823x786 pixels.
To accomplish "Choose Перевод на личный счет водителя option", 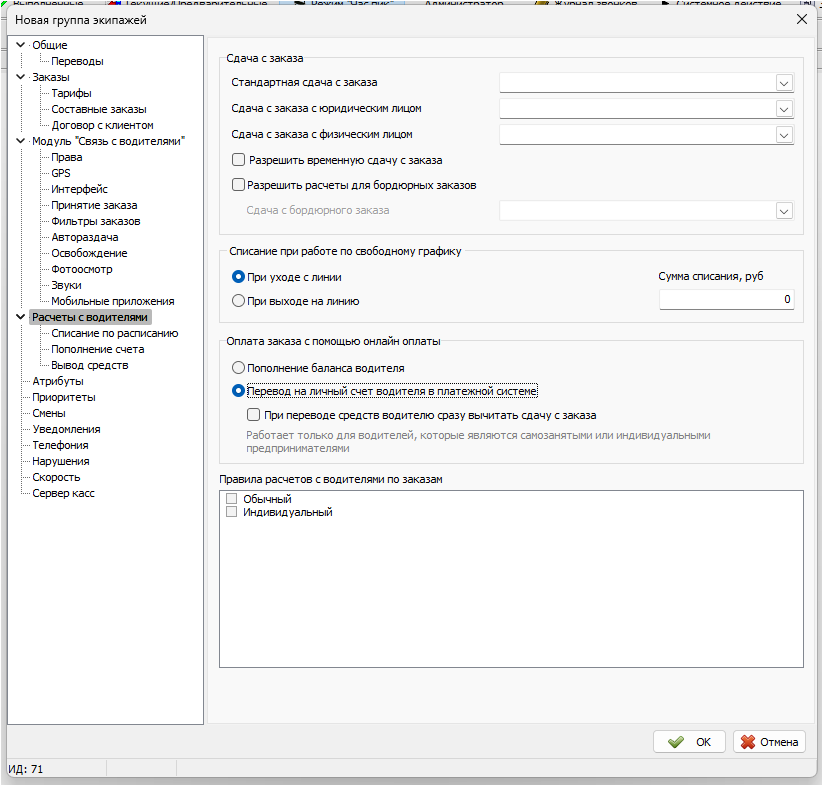I will point(238,391).
